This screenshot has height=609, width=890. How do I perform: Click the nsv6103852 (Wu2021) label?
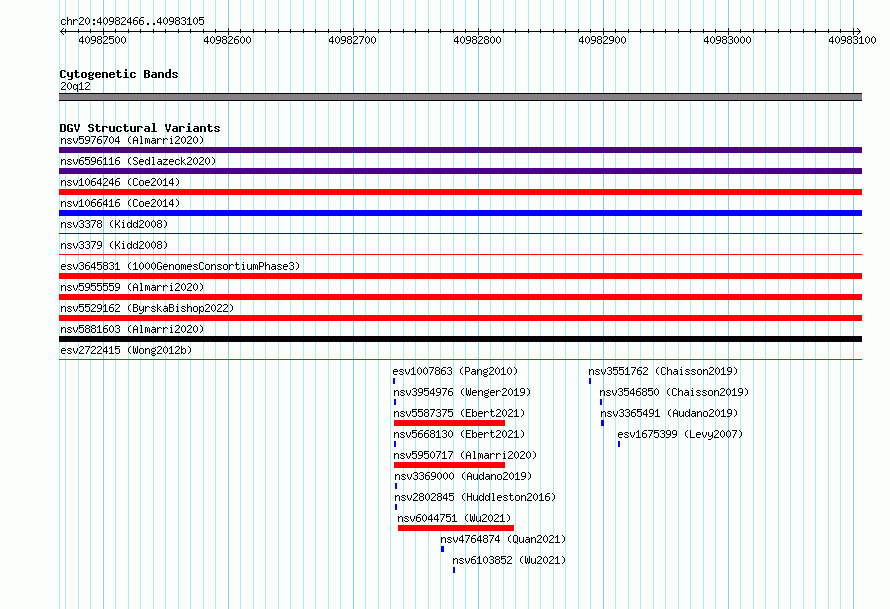[x=509, y=560]
